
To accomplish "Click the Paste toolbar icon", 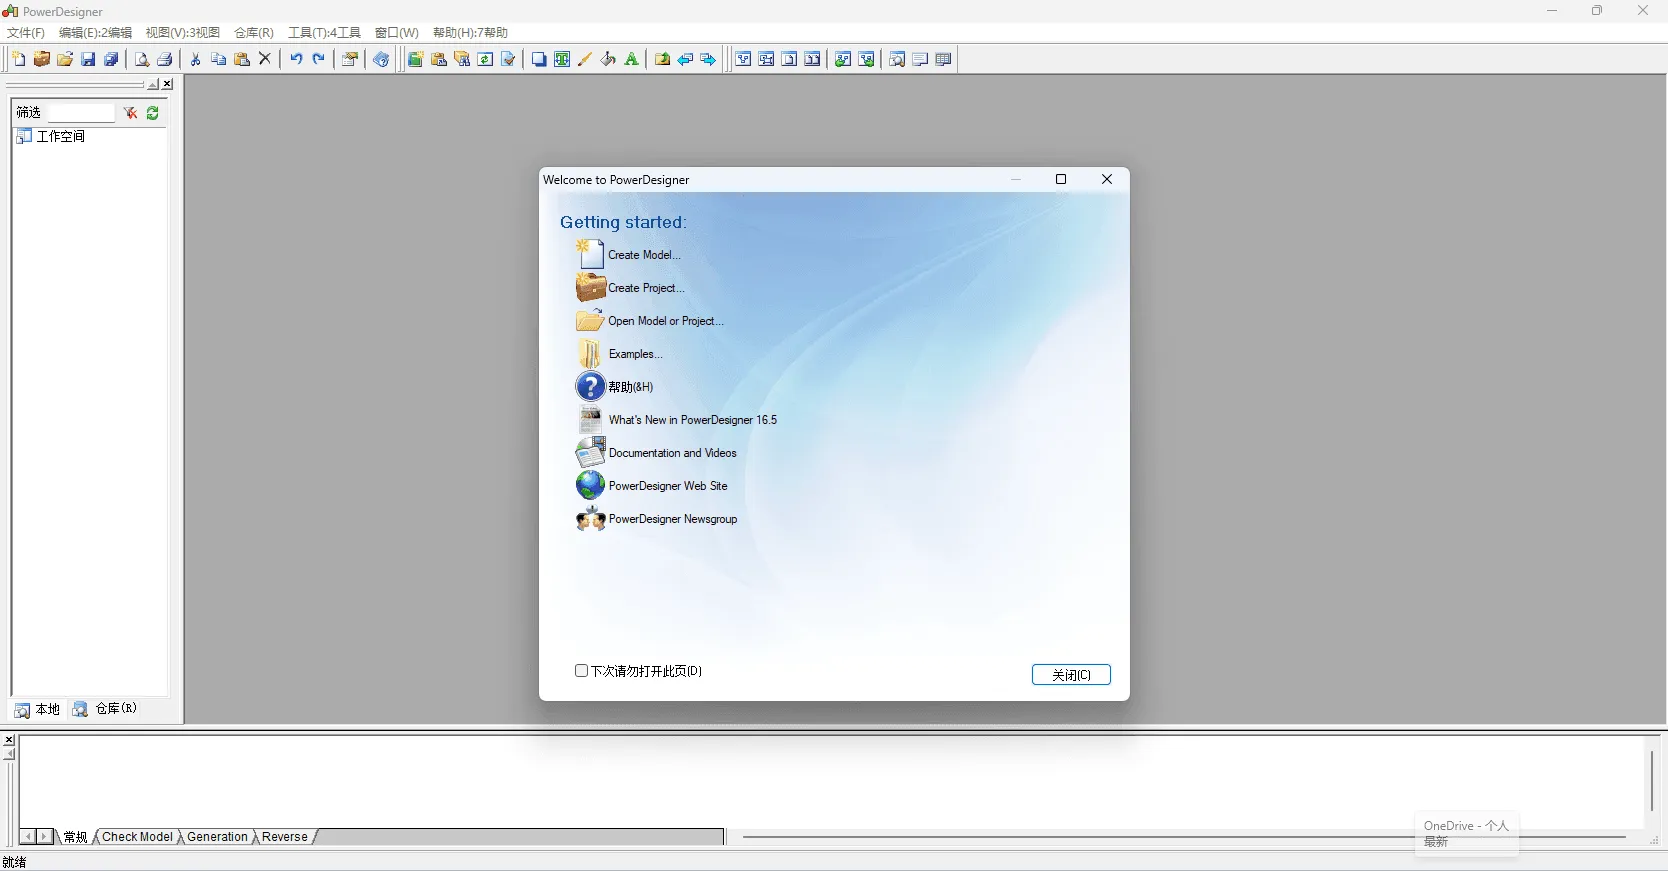I will [242, 59].
